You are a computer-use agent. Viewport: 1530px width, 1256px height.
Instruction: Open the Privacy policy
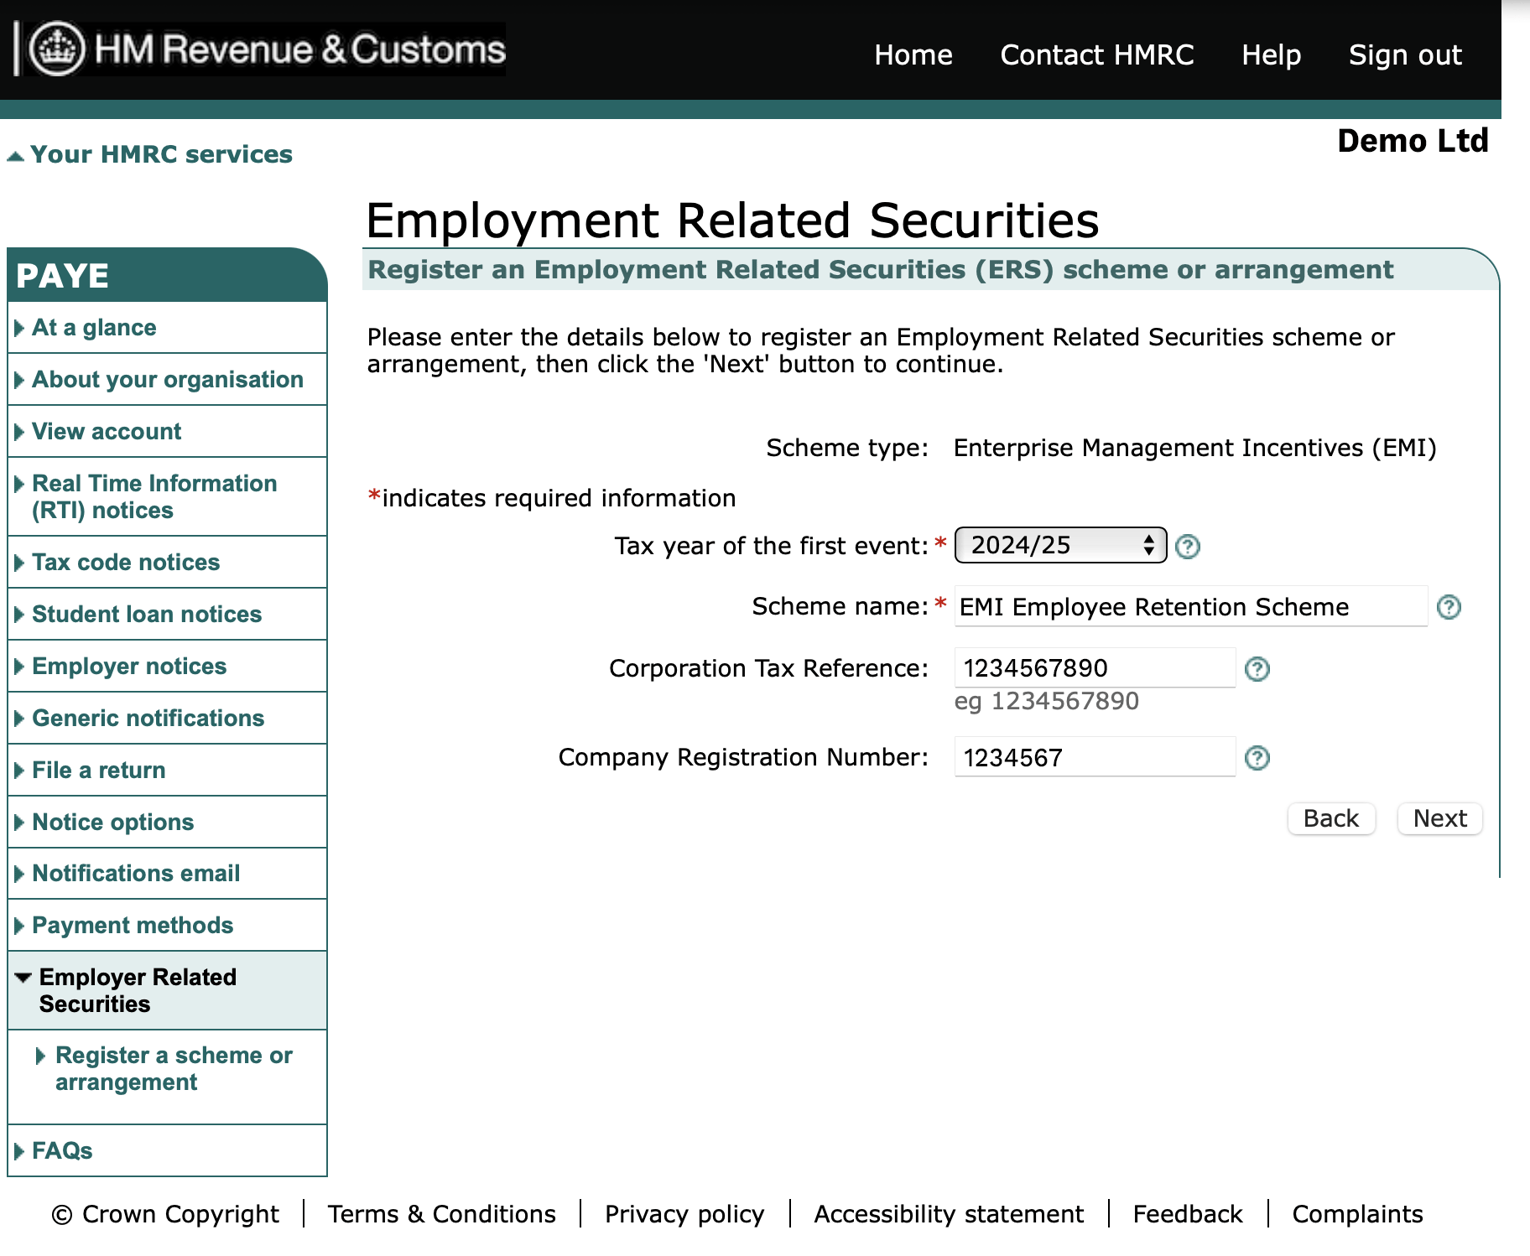683,1214
